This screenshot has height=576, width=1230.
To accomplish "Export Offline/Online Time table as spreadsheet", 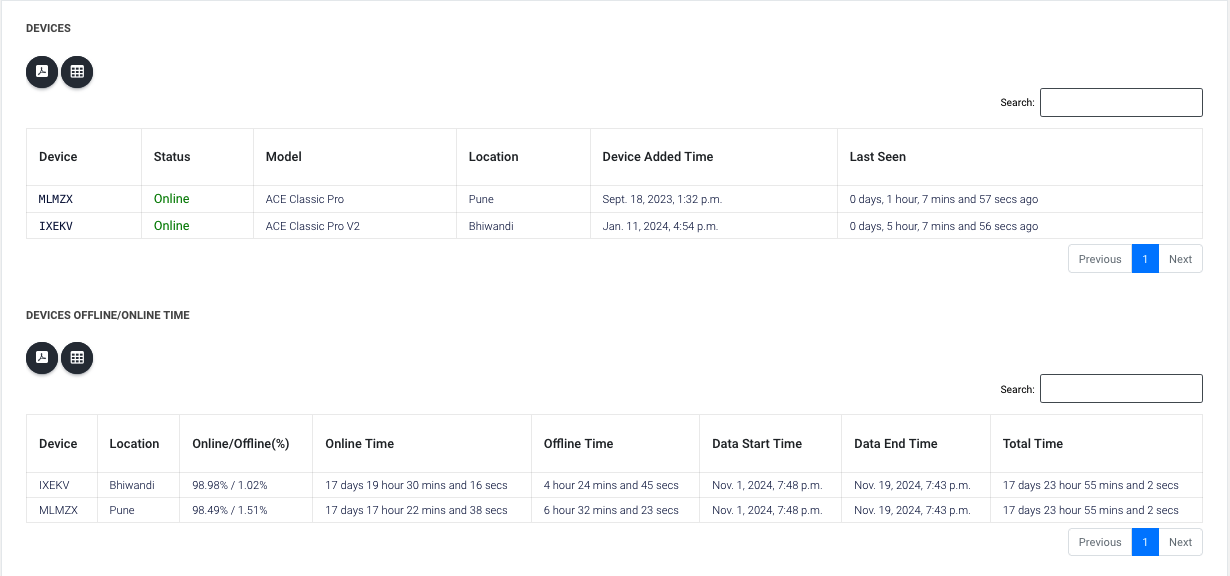I will click(77, 358).
